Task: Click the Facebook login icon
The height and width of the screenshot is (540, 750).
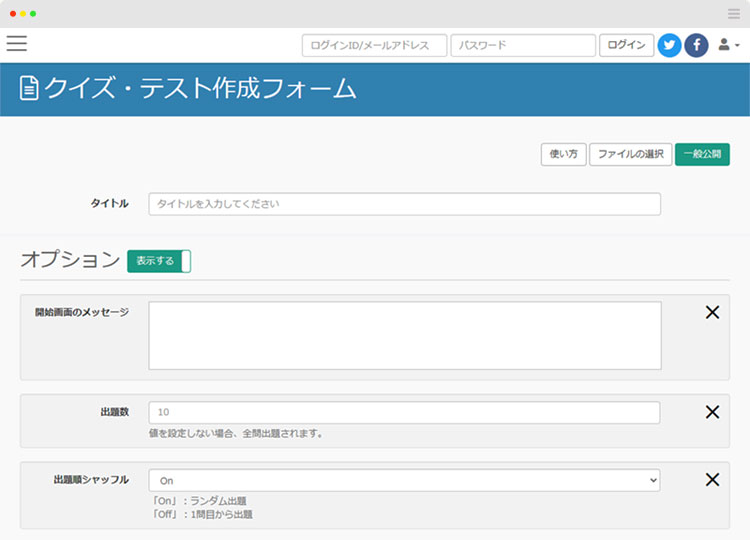Action: tap(696, 45)
